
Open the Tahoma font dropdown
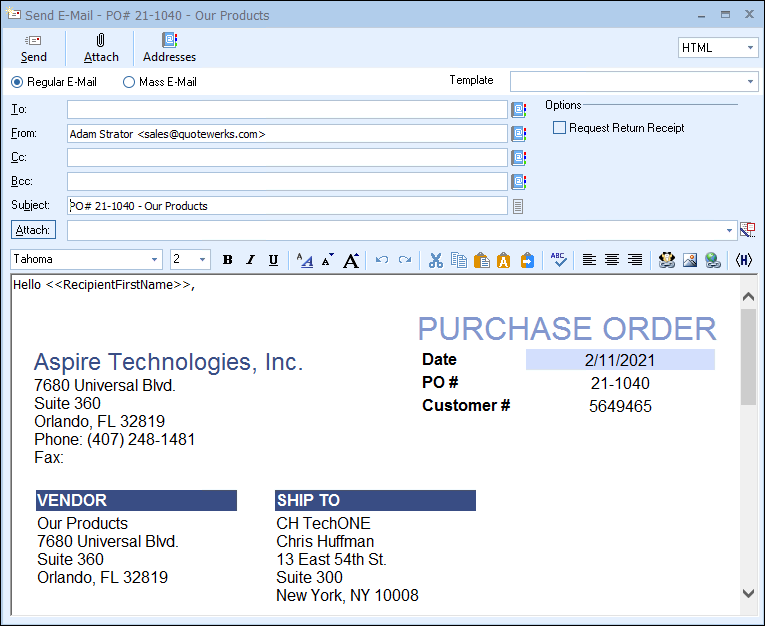click(x=154, y=260)
